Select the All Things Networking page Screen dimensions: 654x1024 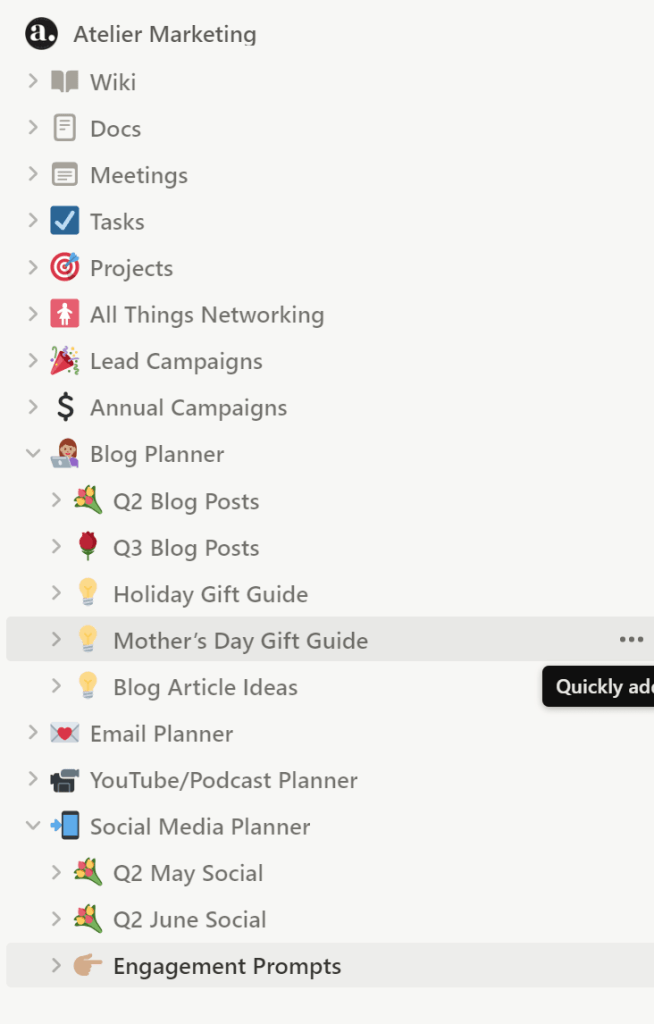[207, 314]
